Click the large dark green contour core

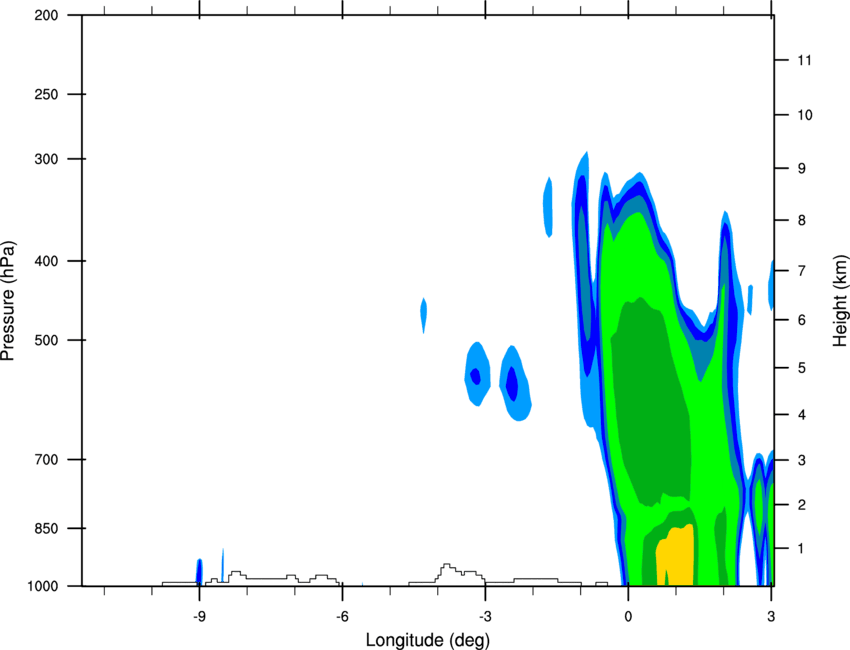click(650, 401)
